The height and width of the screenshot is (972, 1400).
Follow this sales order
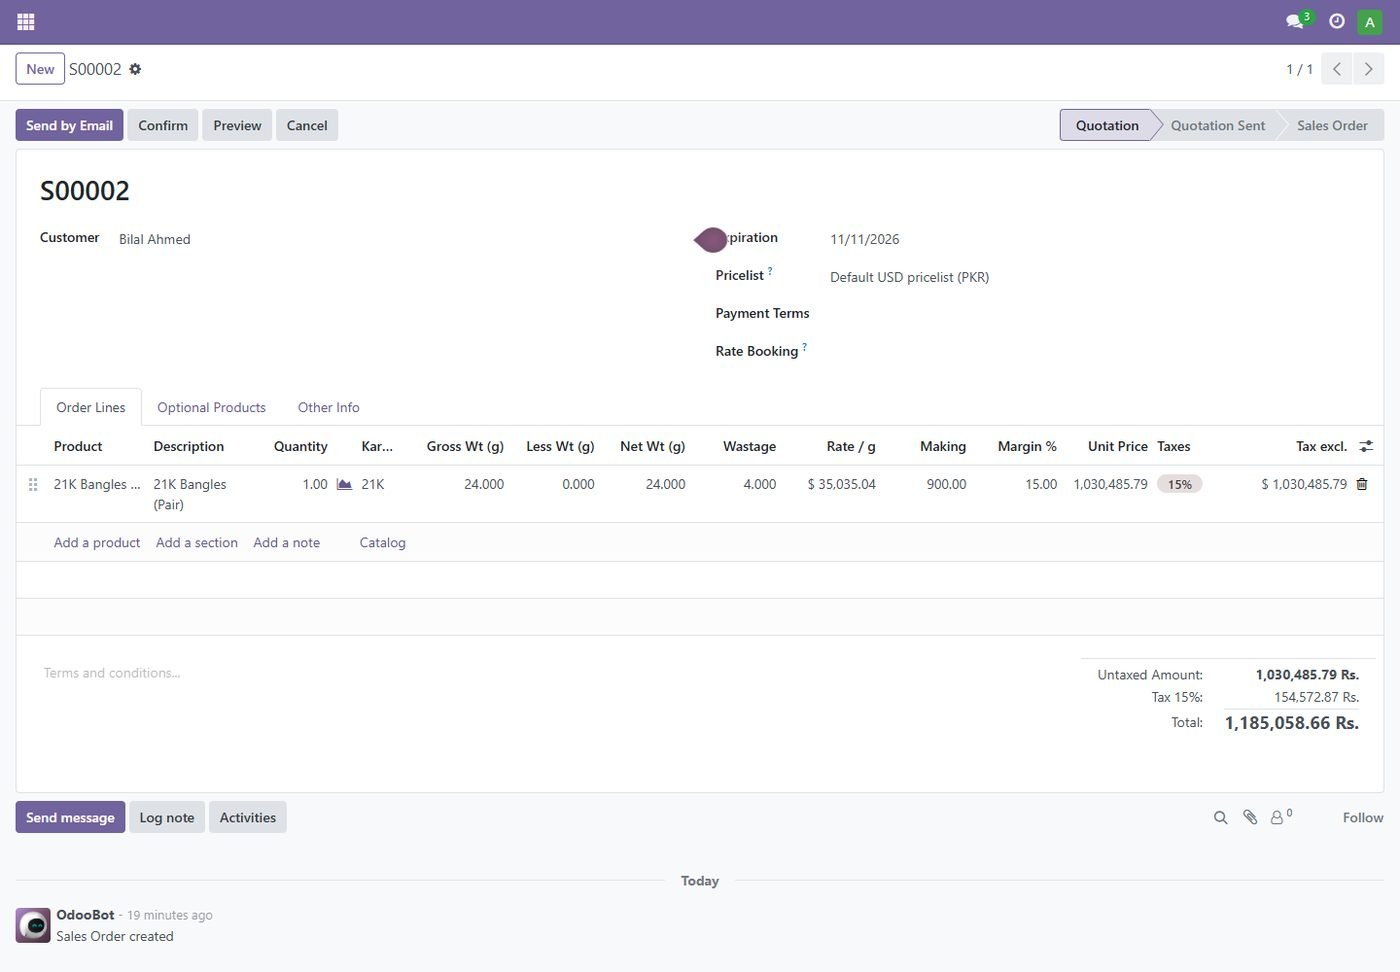click(1363, 817)
